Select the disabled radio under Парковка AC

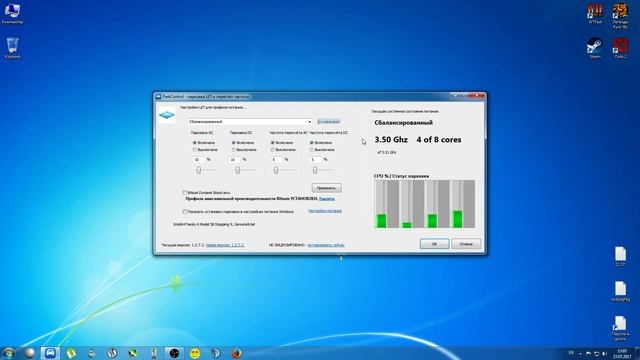coord(195,150)
